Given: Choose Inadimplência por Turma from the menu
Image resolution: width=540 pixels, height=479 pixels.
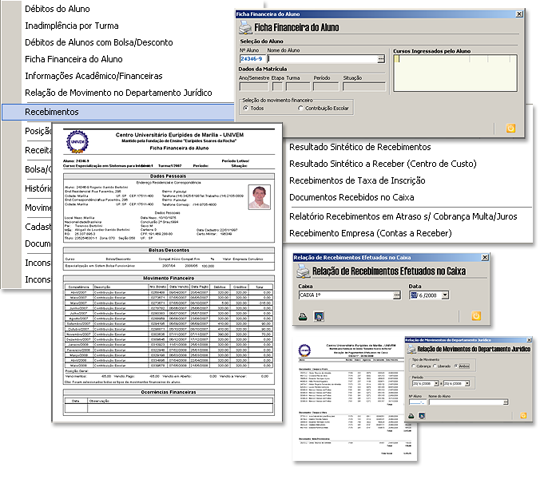Looking at the screenshot, I should pos(72,26).
